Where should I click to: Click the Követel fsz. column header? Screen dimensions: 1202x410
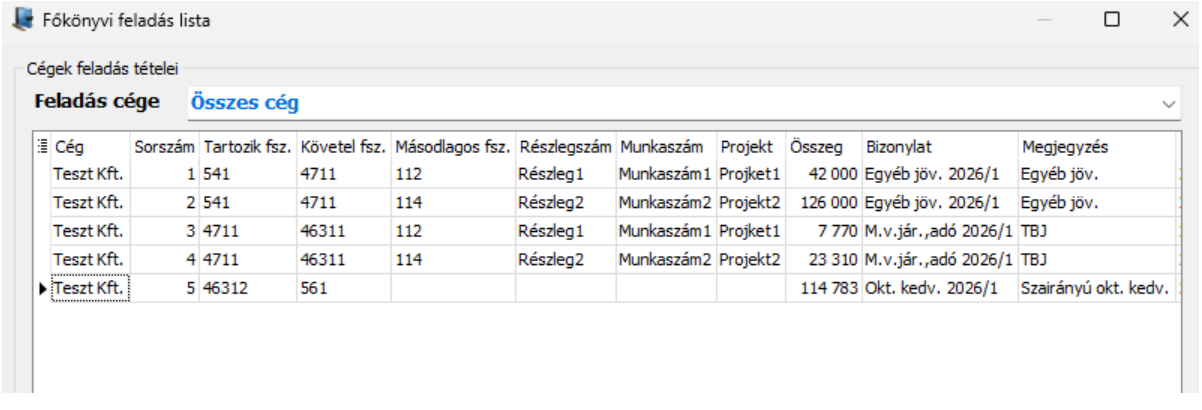point(342,147)
